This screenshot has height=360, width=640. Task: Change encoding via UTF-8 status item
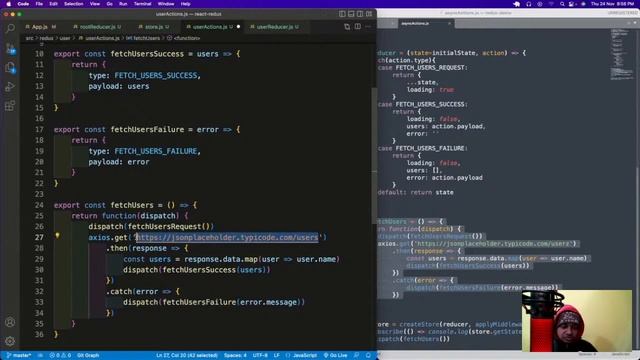point(260,355)
